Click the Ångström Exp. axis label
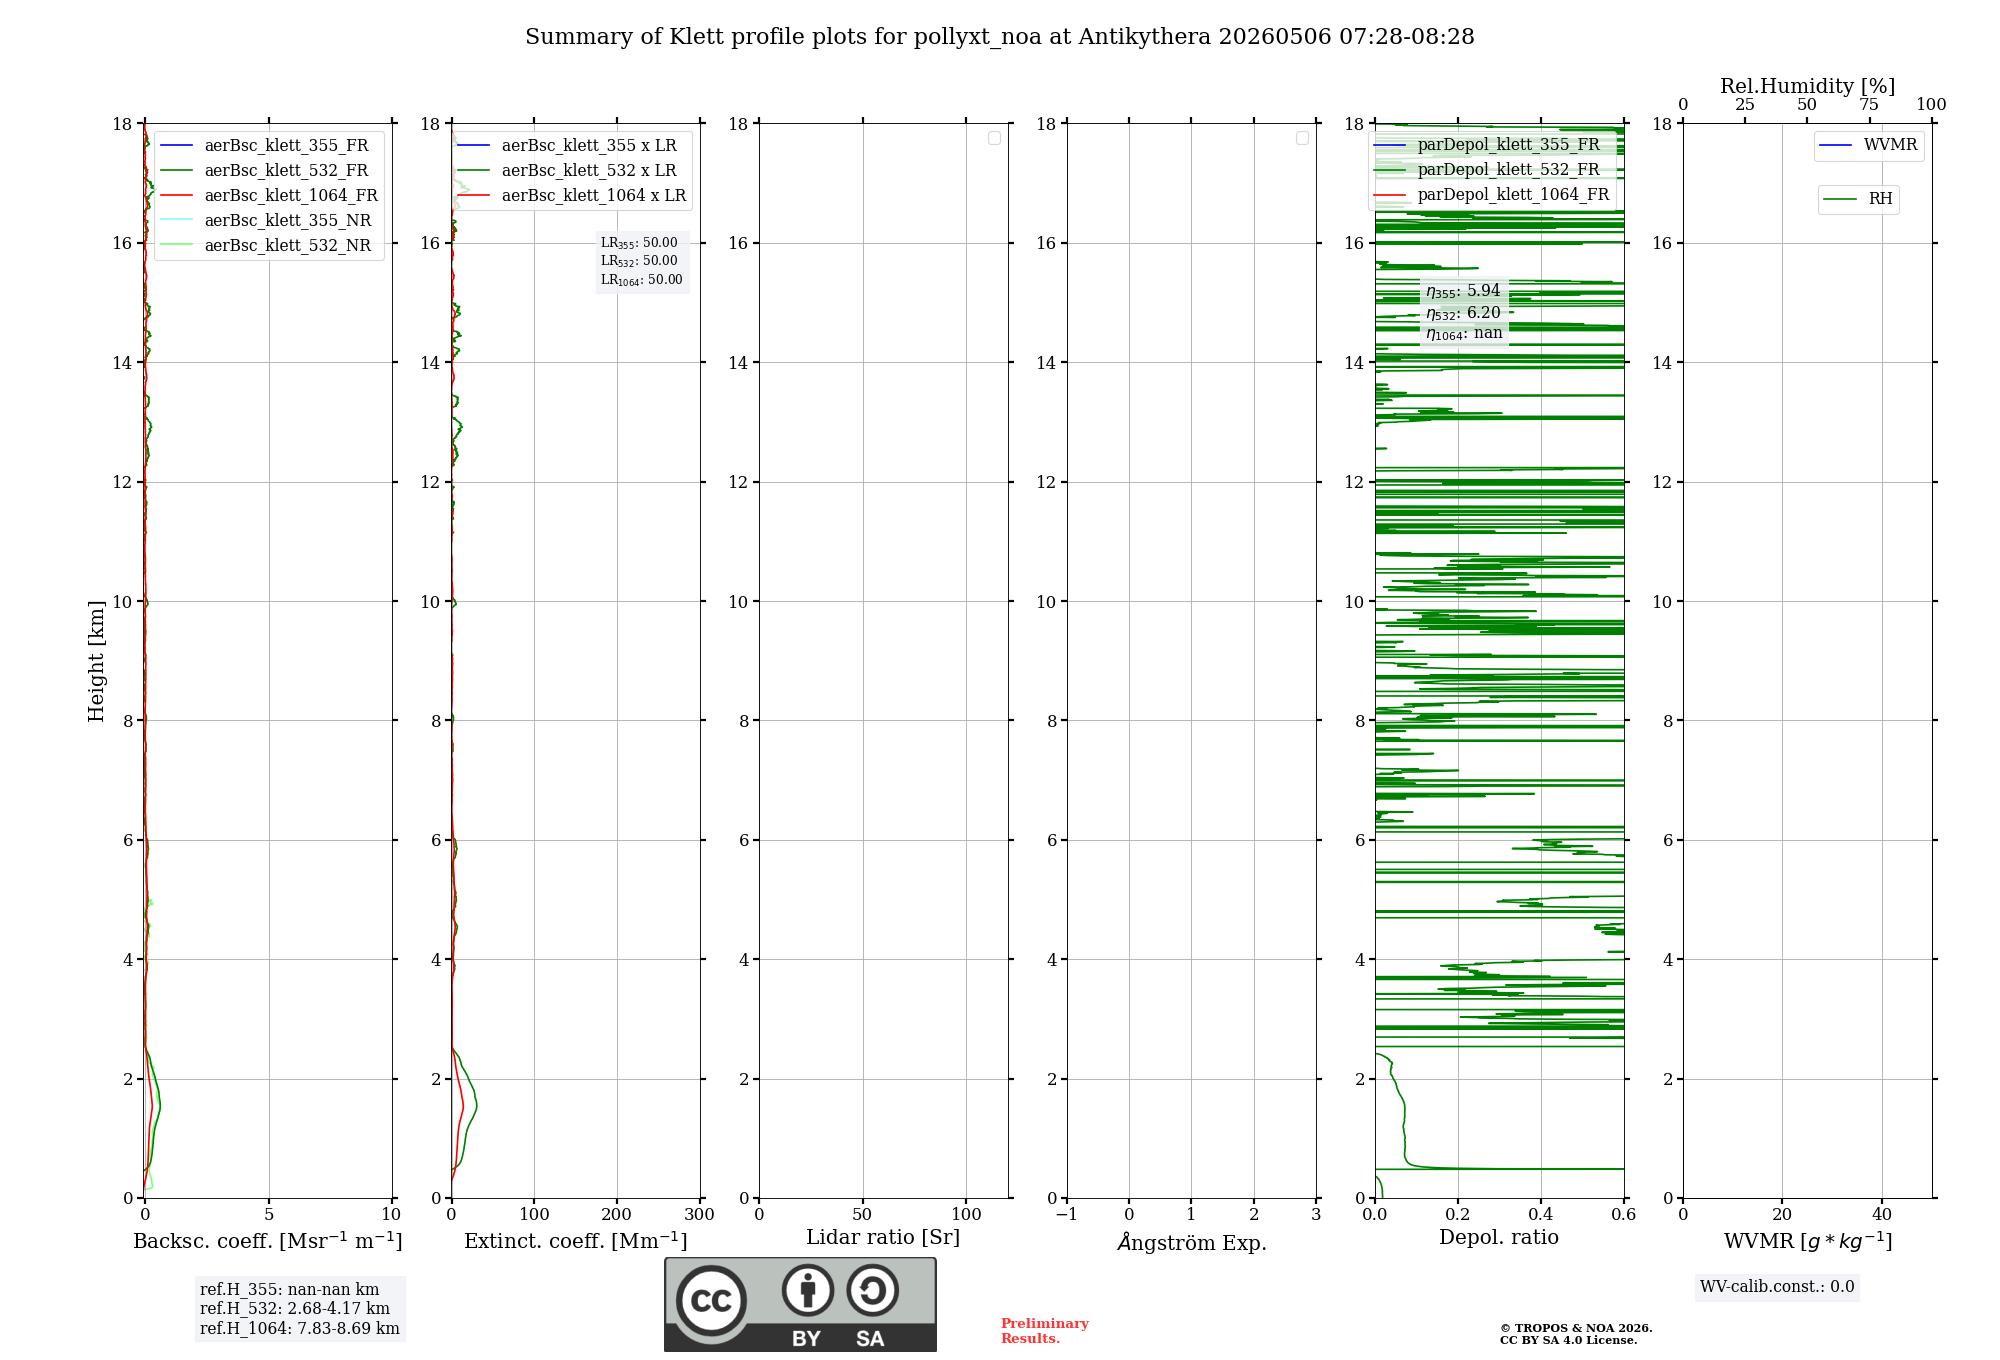The height and width of the screenshot is (1360, 2000). [1192, 1242]
